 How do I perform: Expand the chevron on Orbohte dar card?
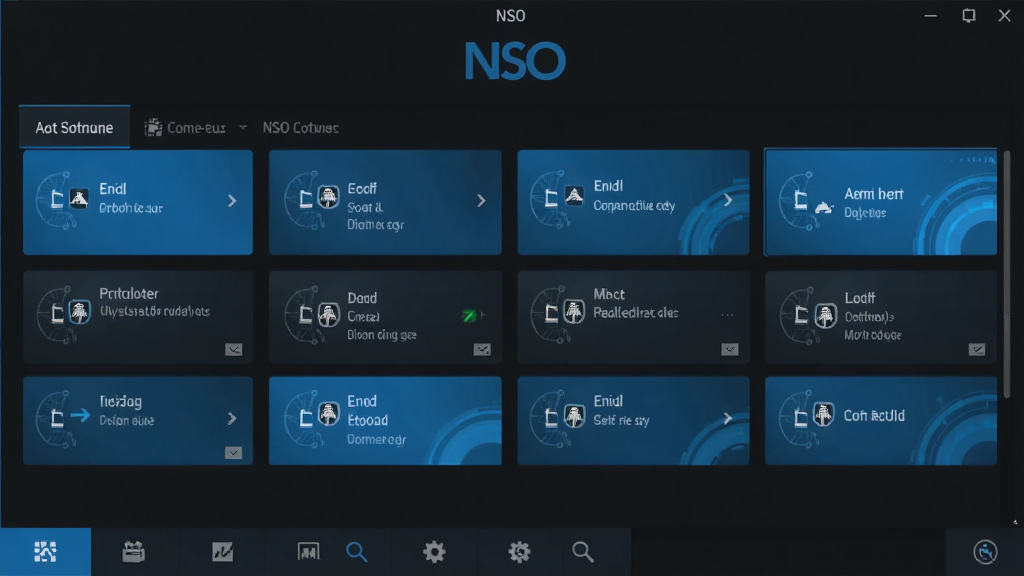[232, 200]
